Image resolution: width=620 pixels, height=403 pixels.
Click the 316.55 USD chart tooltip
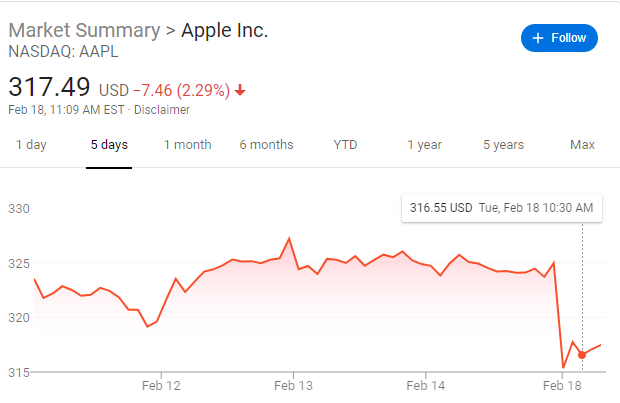tap(502, 208)
